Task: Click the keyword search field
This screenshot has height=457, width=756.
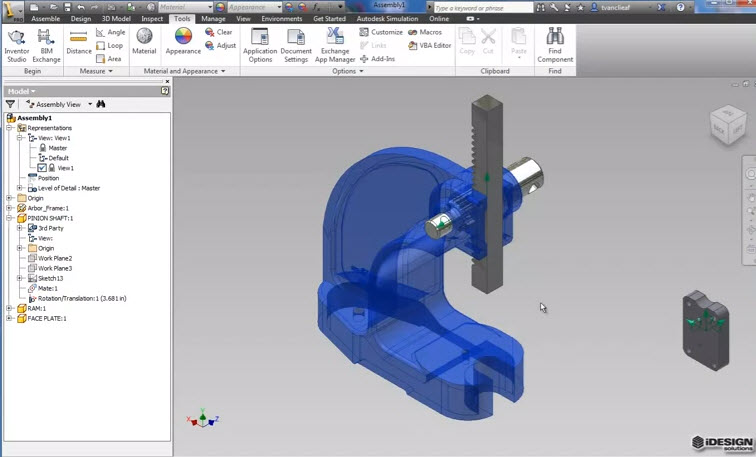Action: [483, 8]
